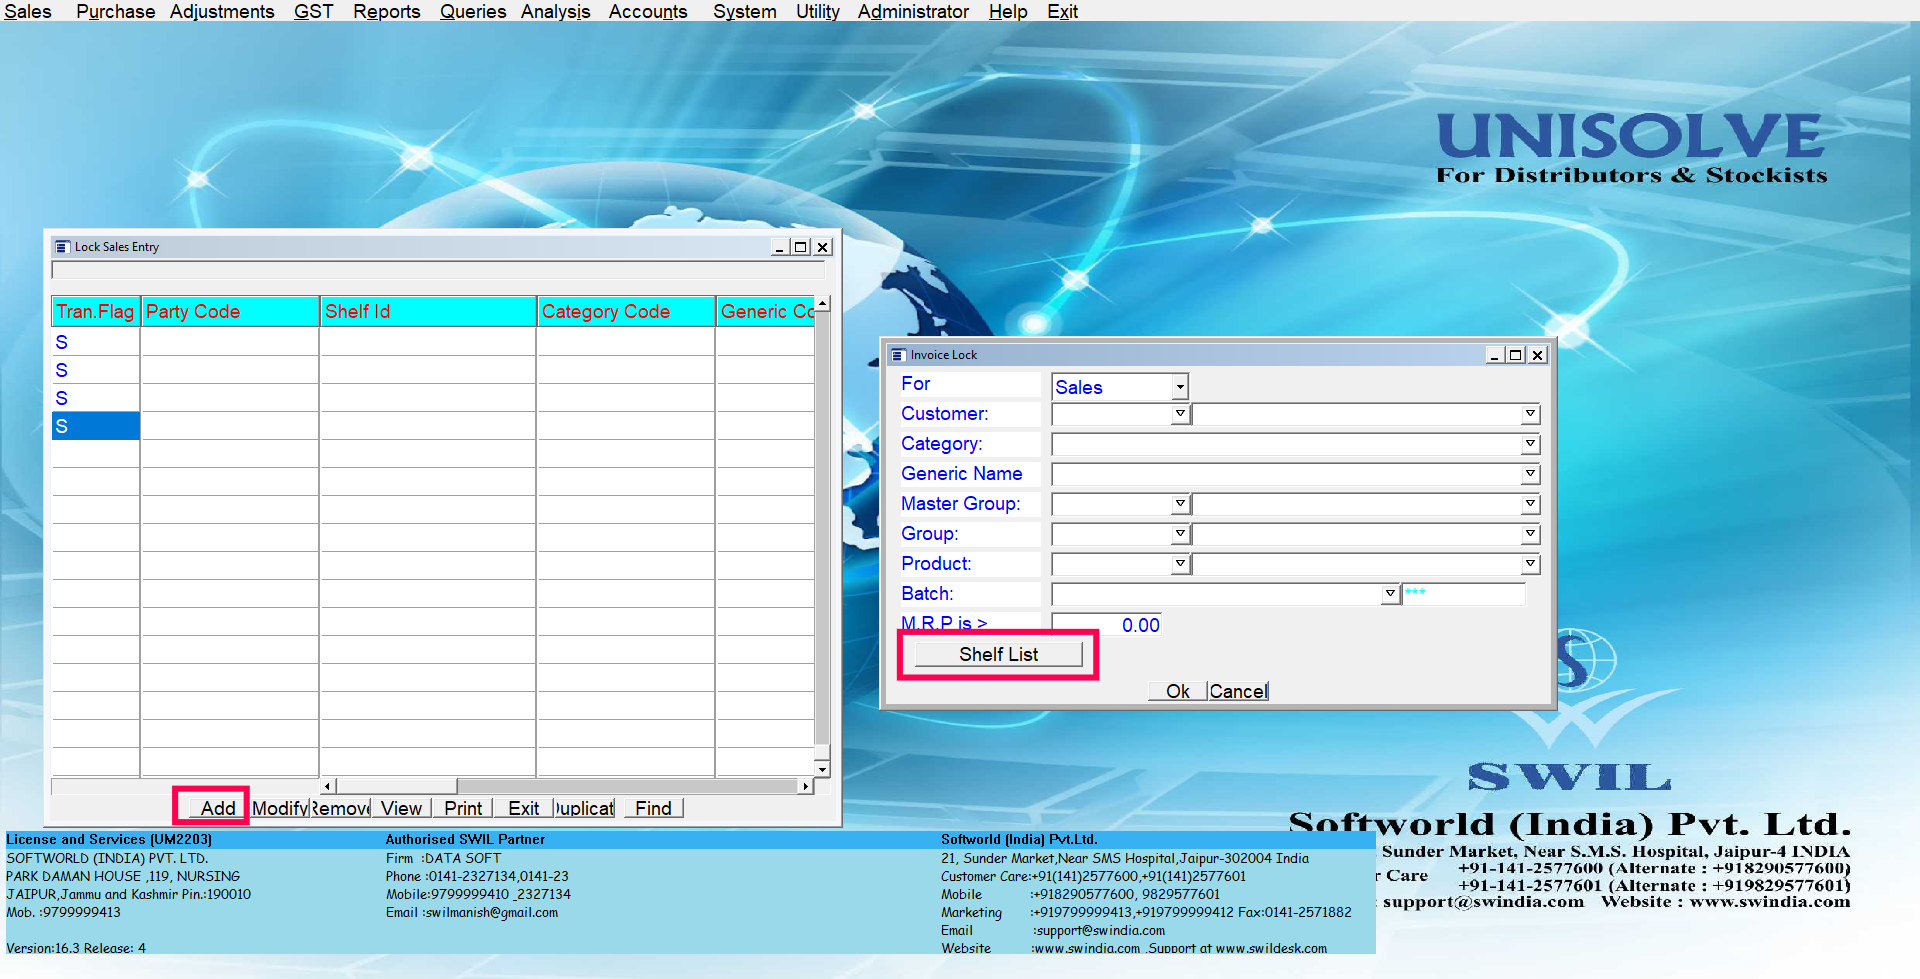1920x979 pixels.
Task: Click the Party Code column header
Action: 230,311
